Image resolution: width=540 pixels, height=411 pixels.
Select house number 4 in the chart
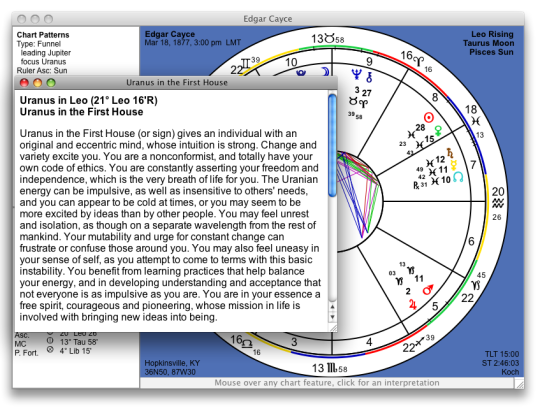[369, 342]
